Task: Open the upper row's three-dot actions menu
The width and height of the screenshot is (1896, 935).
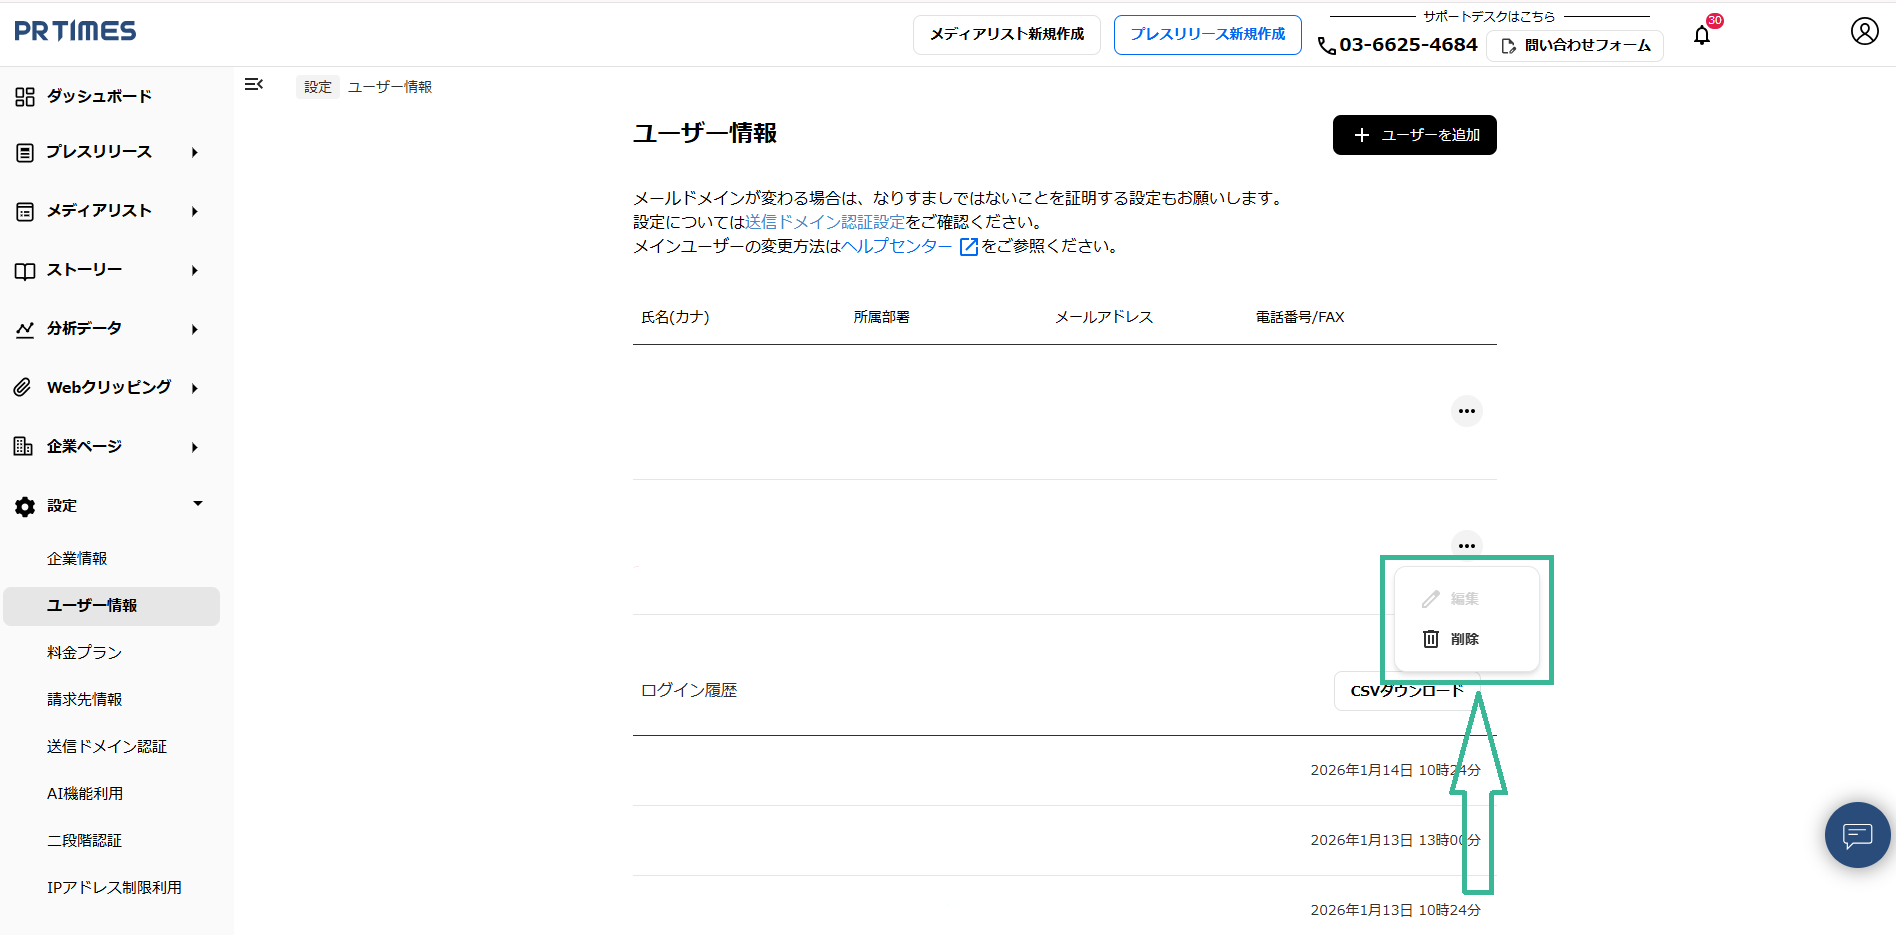Action: point(1466,410)
